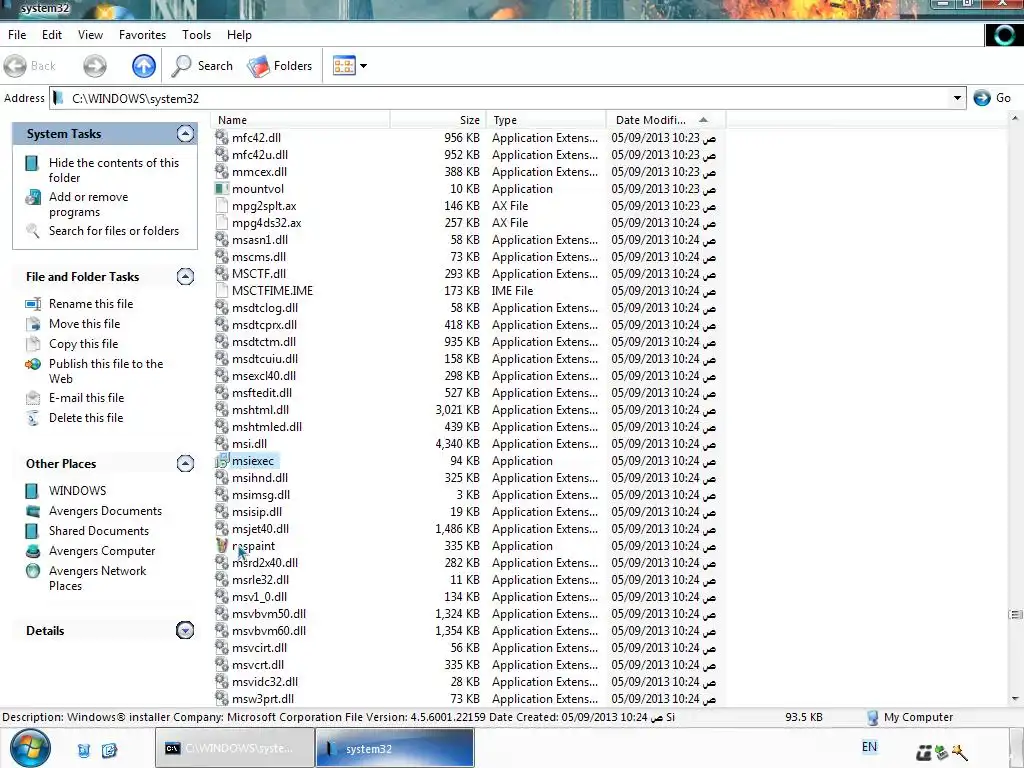This screenshot has width=1024, height=768.
Task: Click the first quick launch icon
Action: pos(84,750)
